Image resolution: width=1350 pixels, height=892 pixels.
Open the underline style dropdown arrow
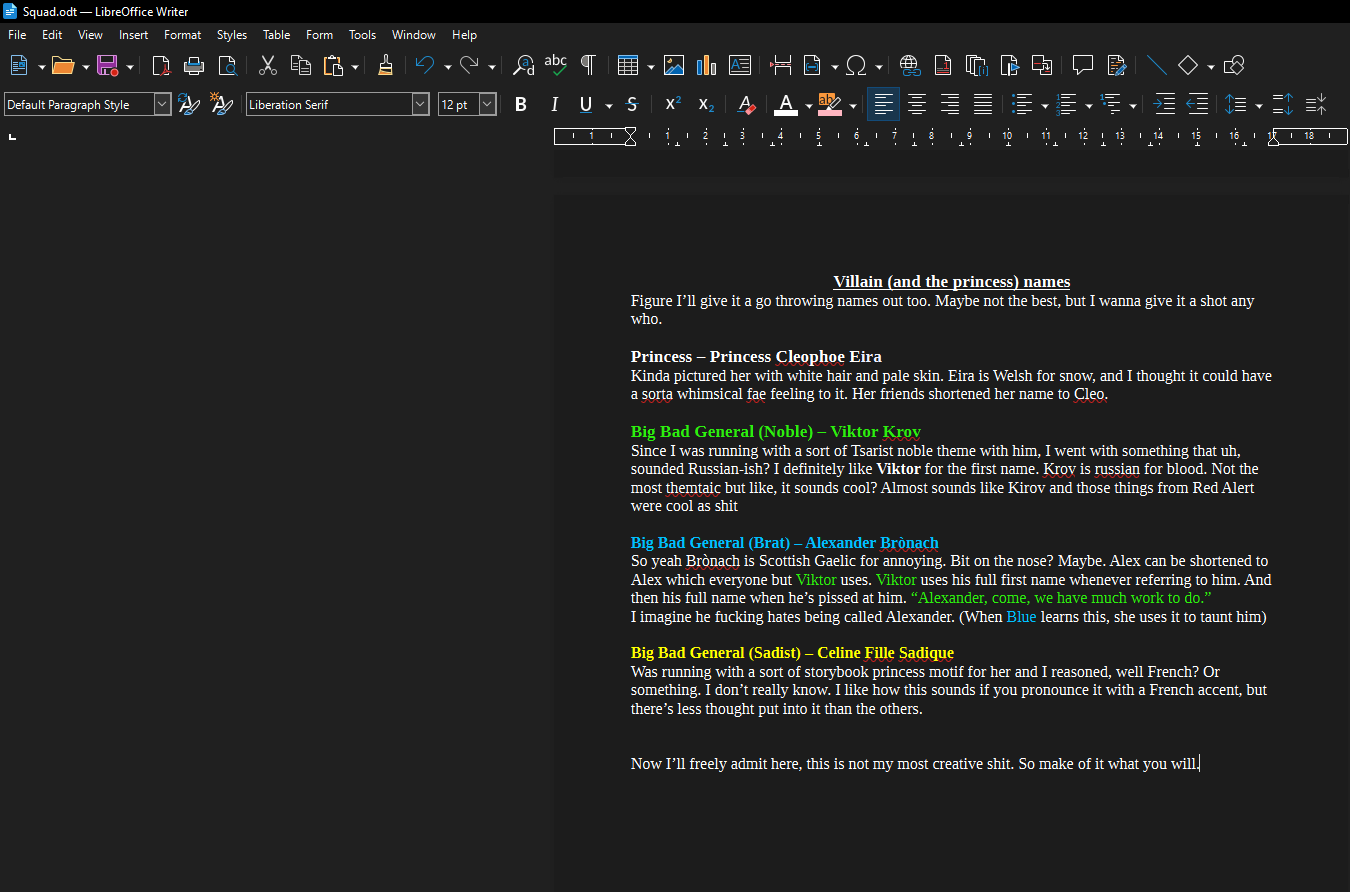[608, 105]
